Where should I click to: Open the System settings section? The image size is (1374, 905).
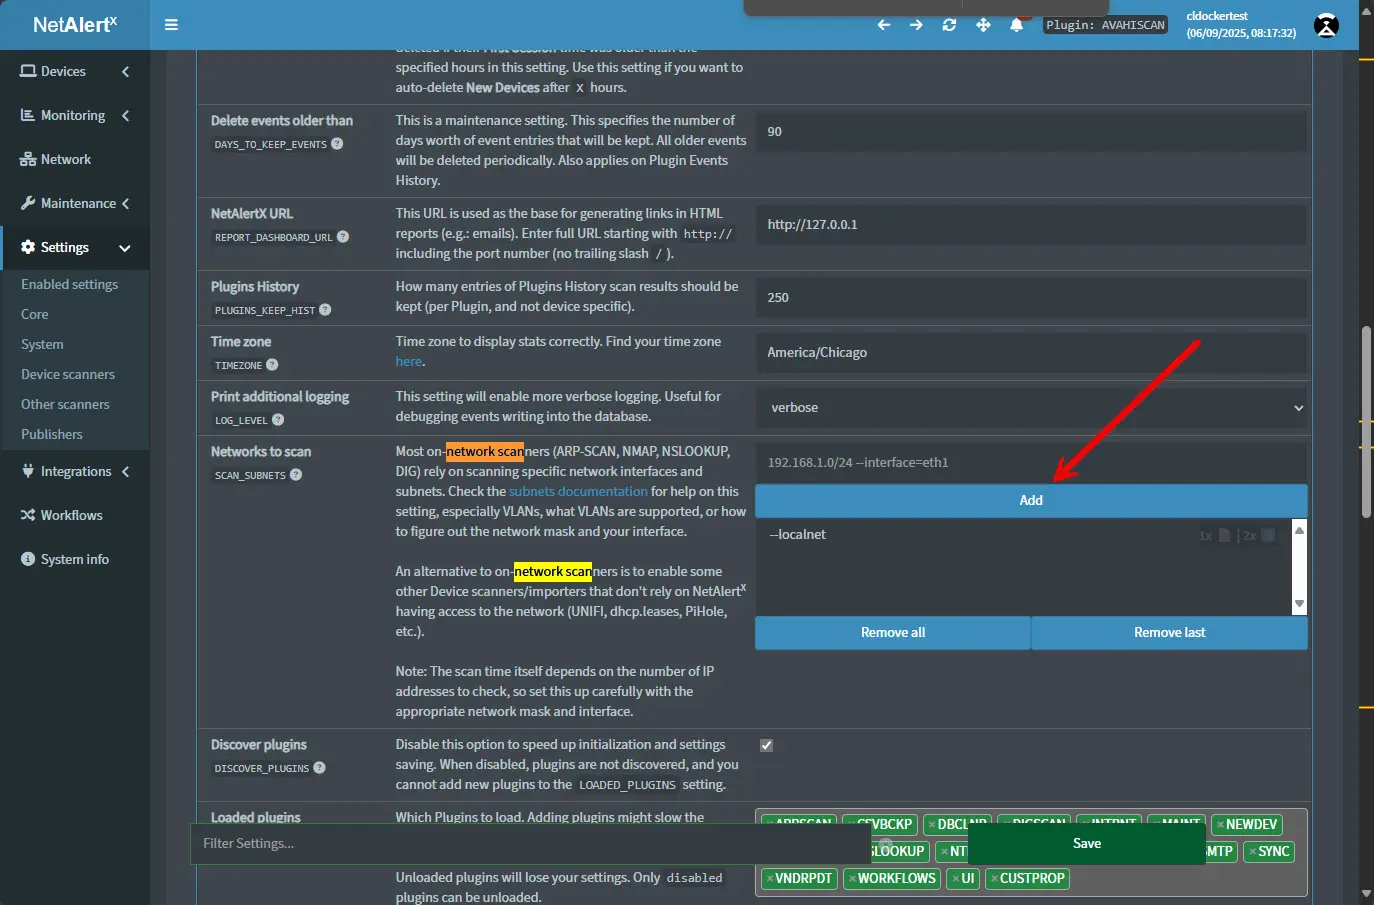[x=42, y=345]
